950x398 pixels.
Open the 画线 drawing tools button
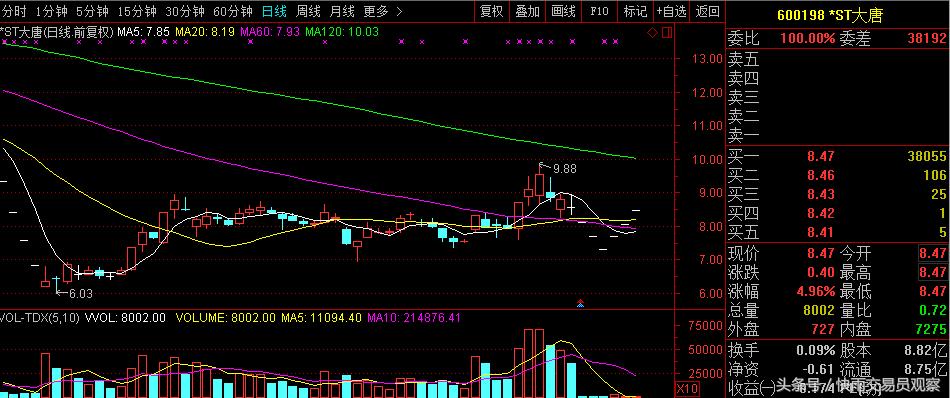tap(563, 11)
